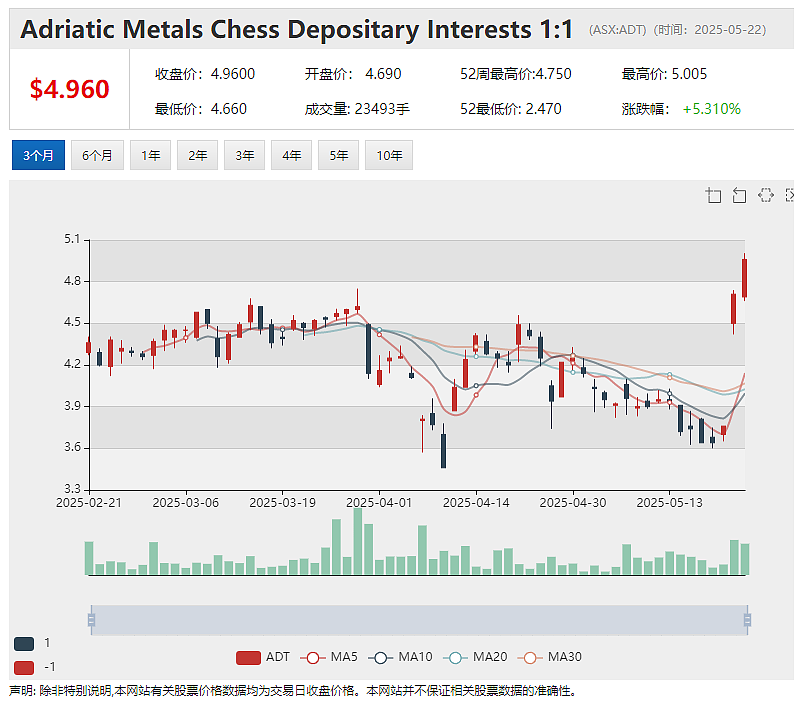Click the cut-off toolbox icon at right edge
This screenshot has width=807, height=707.
(x=790, y=195)
